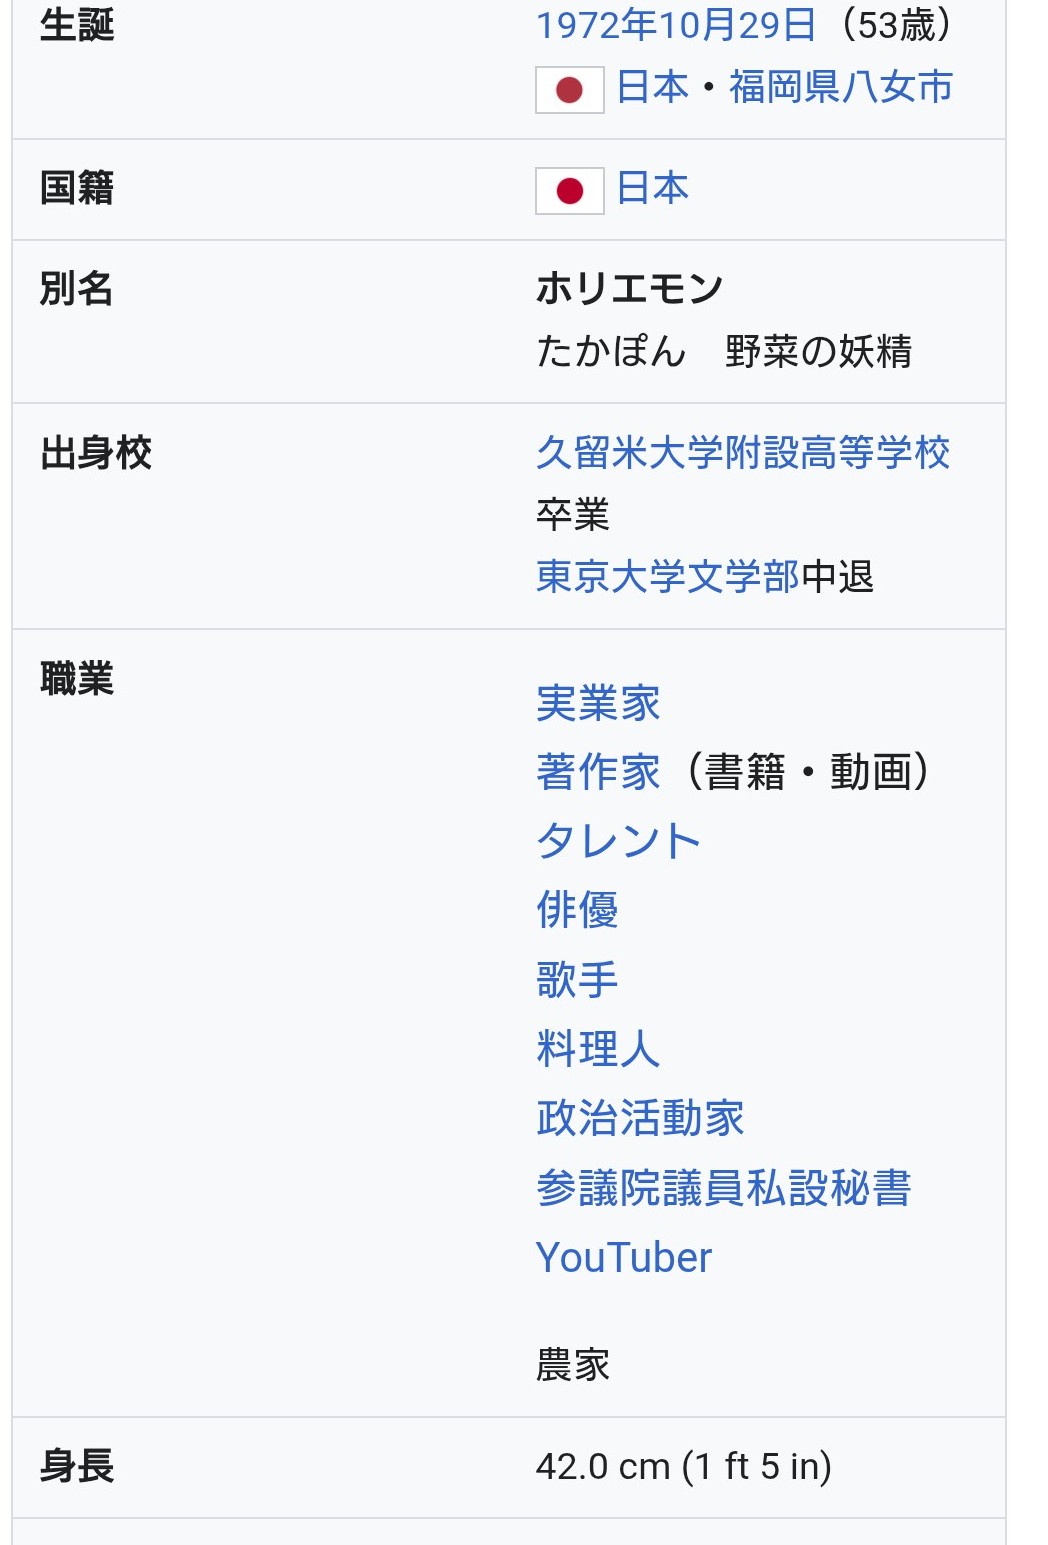The image size is (1048, 1545).
Task: Open the 参議院議員私設秘書 link
Action: click(723, 1187)
